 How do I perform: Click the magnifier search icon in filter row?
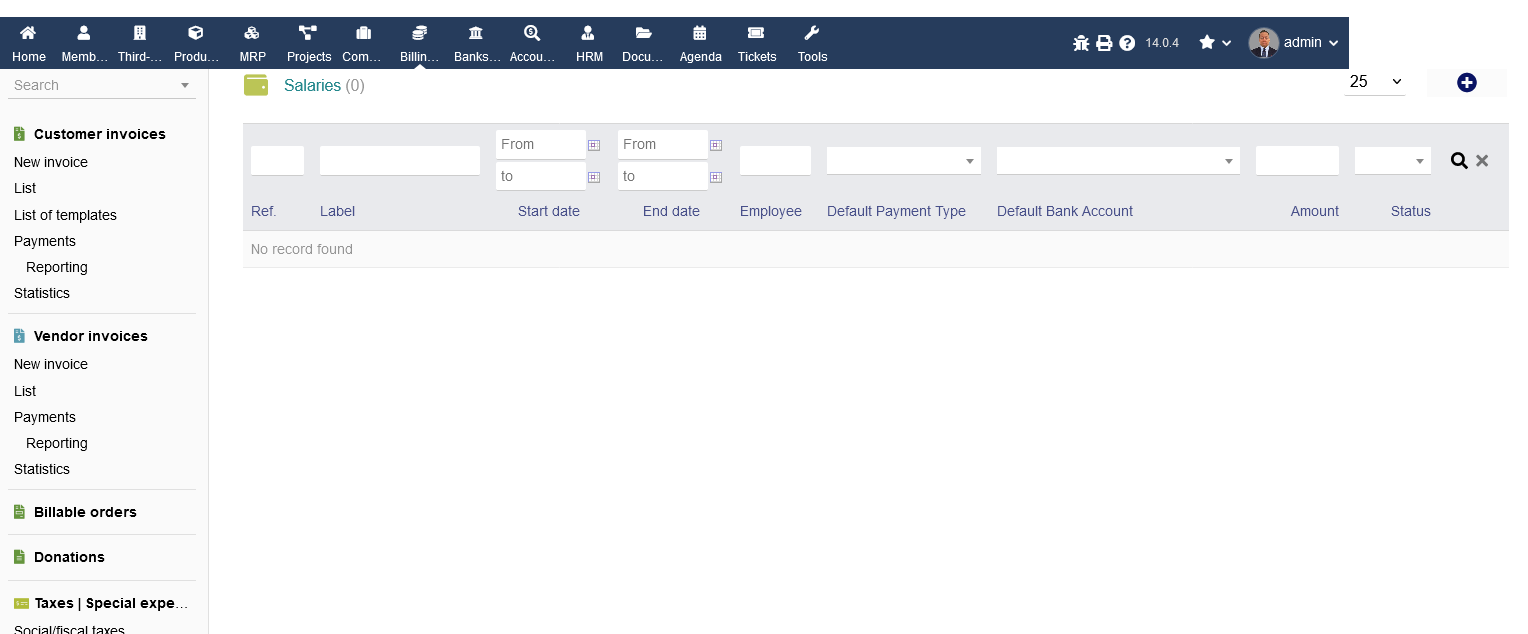[1459, 161]
